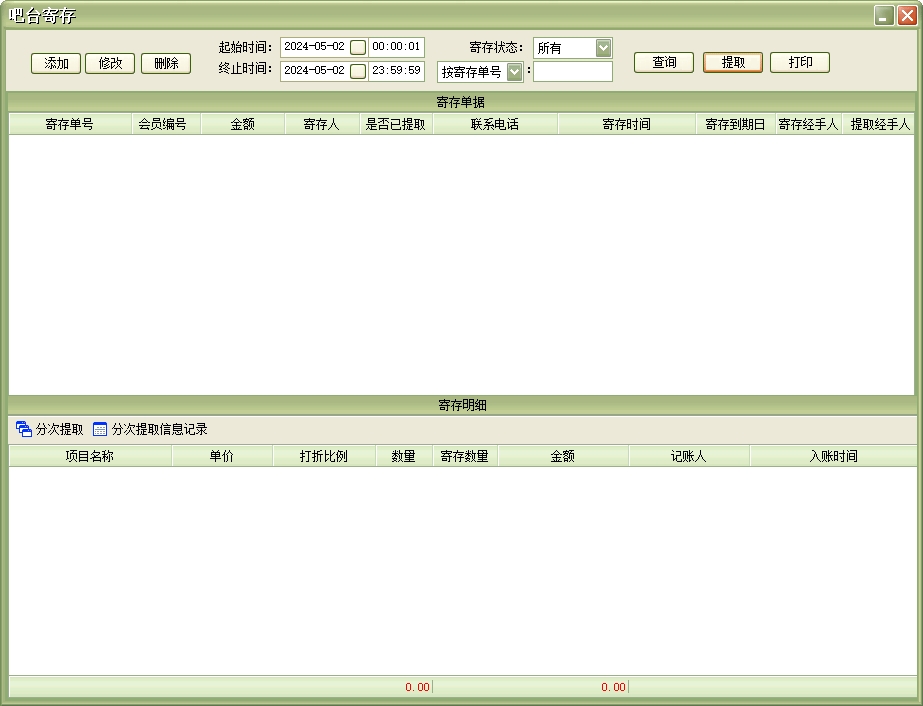This screenshot has width=923, height=706.
Task: Print using the 打印 button
Action: point(800,62)
